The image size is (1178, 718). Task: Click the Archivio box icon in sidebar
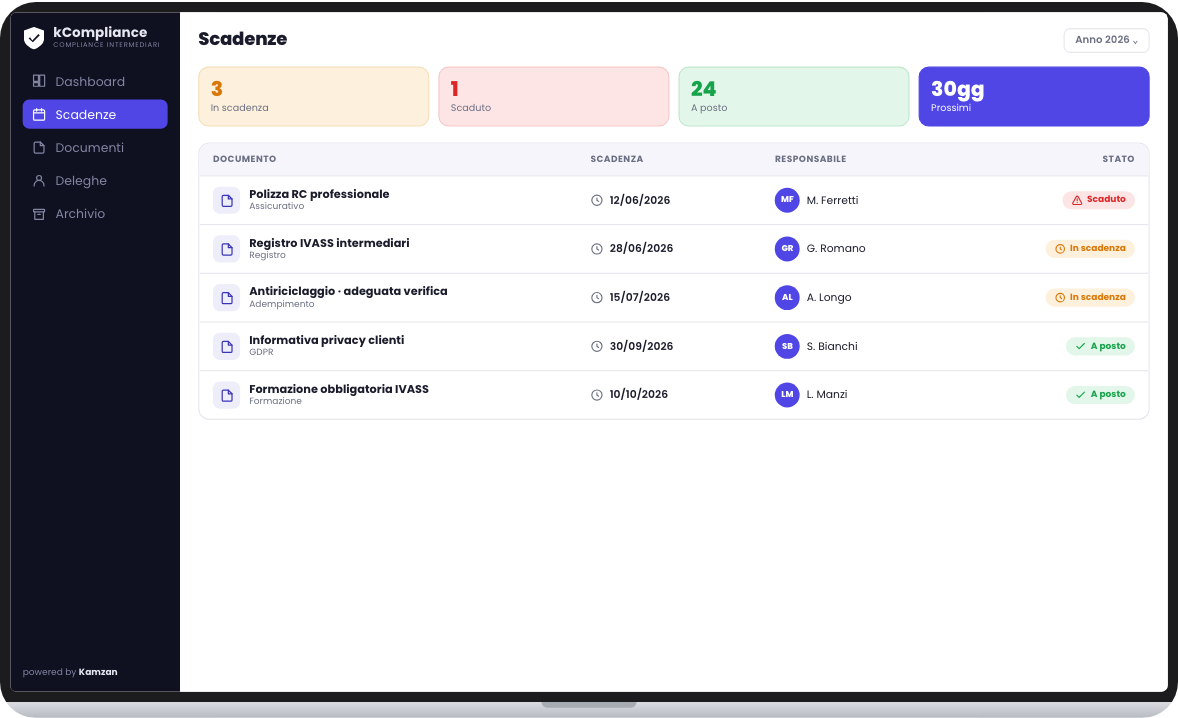coord(39,213)
